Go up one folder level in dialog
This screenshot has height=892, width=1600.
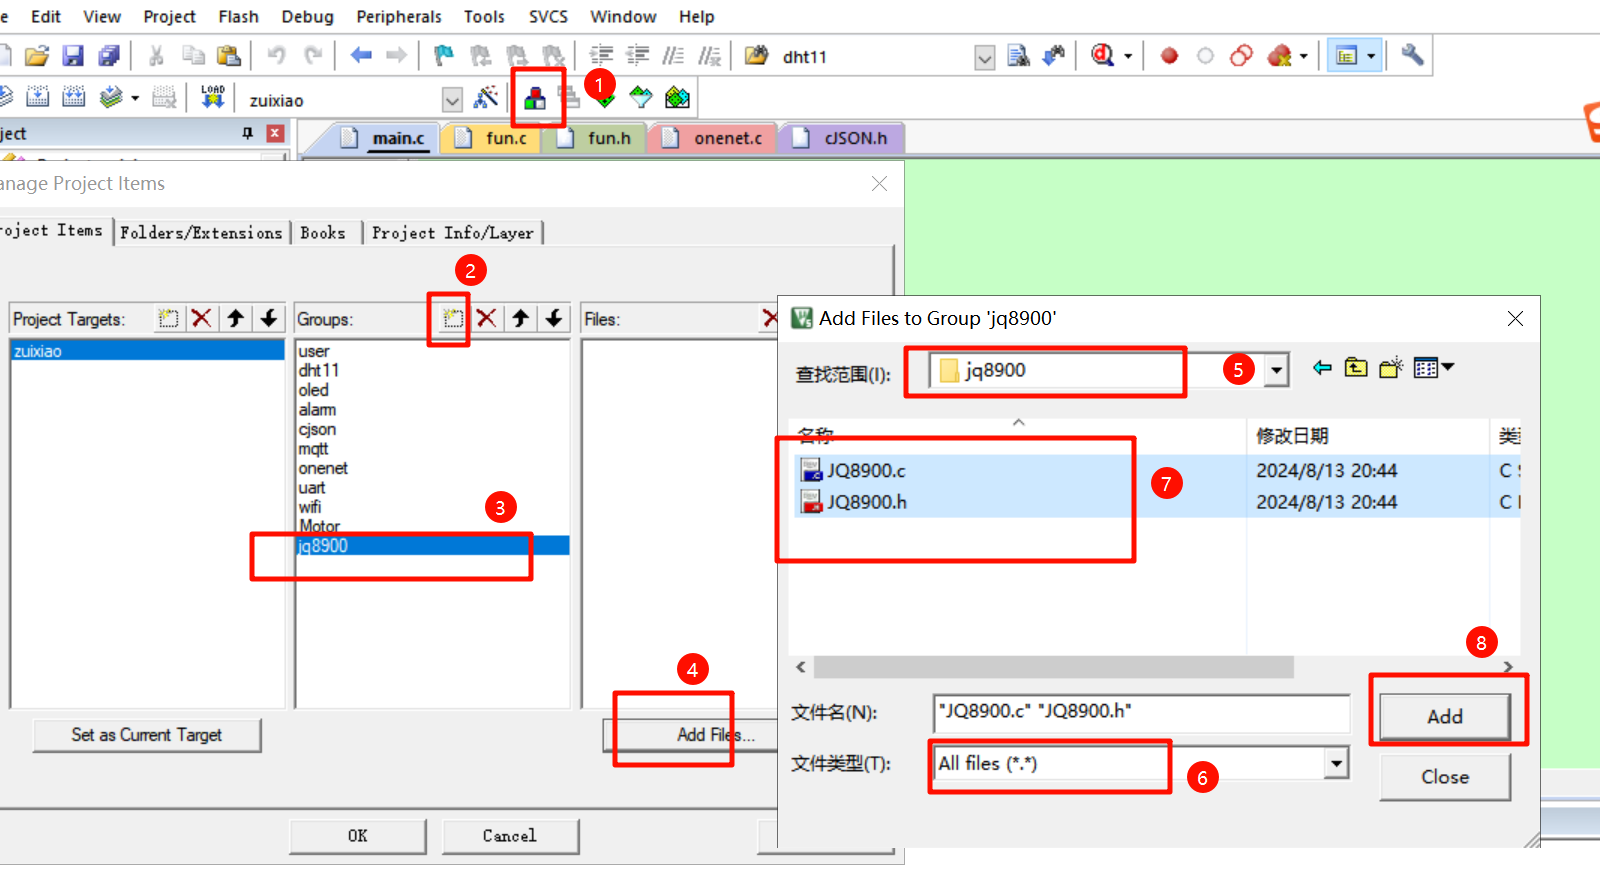tap(1356, 368)
